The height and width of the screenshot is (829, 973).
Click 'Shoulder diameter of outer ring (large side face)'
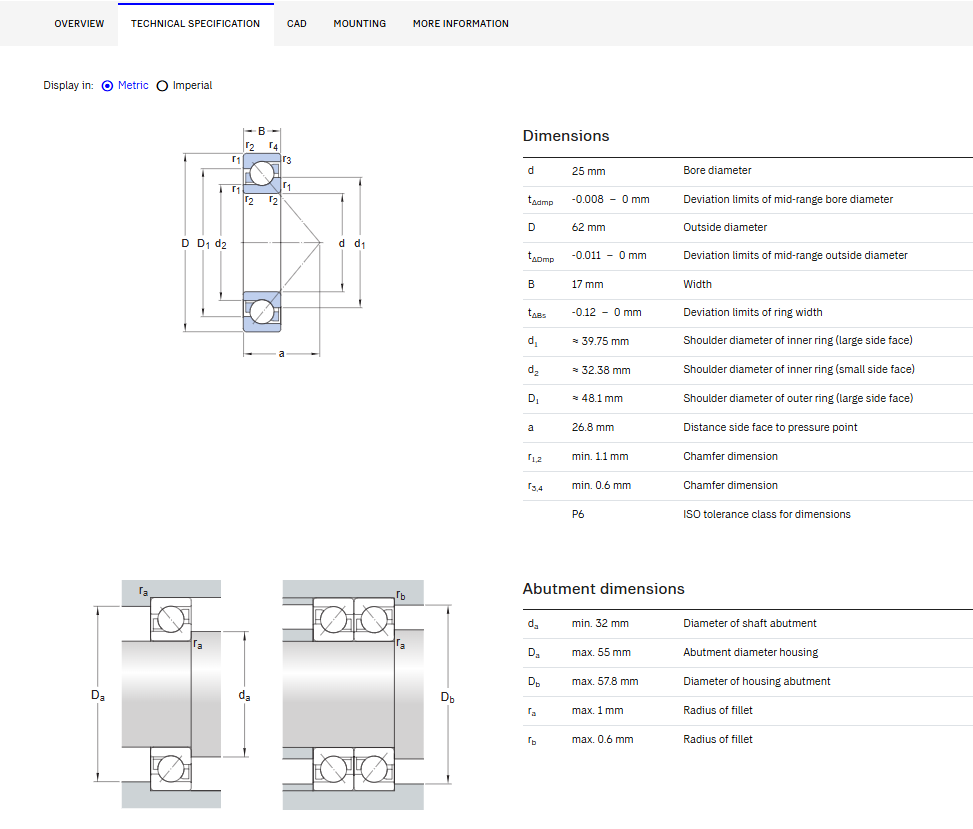point(798,398)
